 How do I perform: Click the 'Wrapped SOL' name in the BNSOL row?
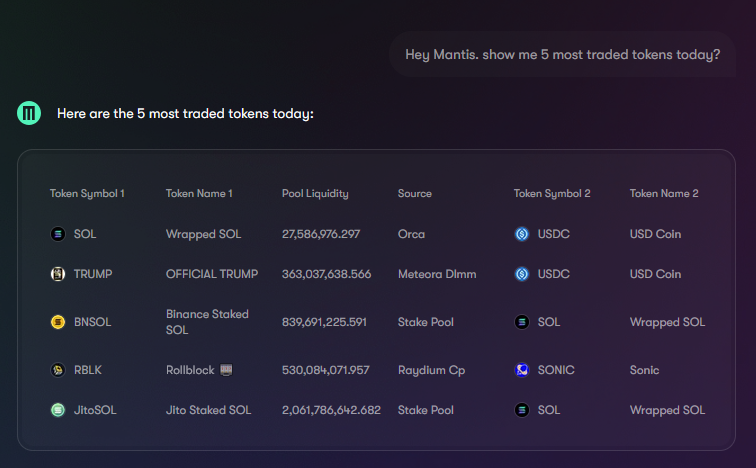[667, 322]
